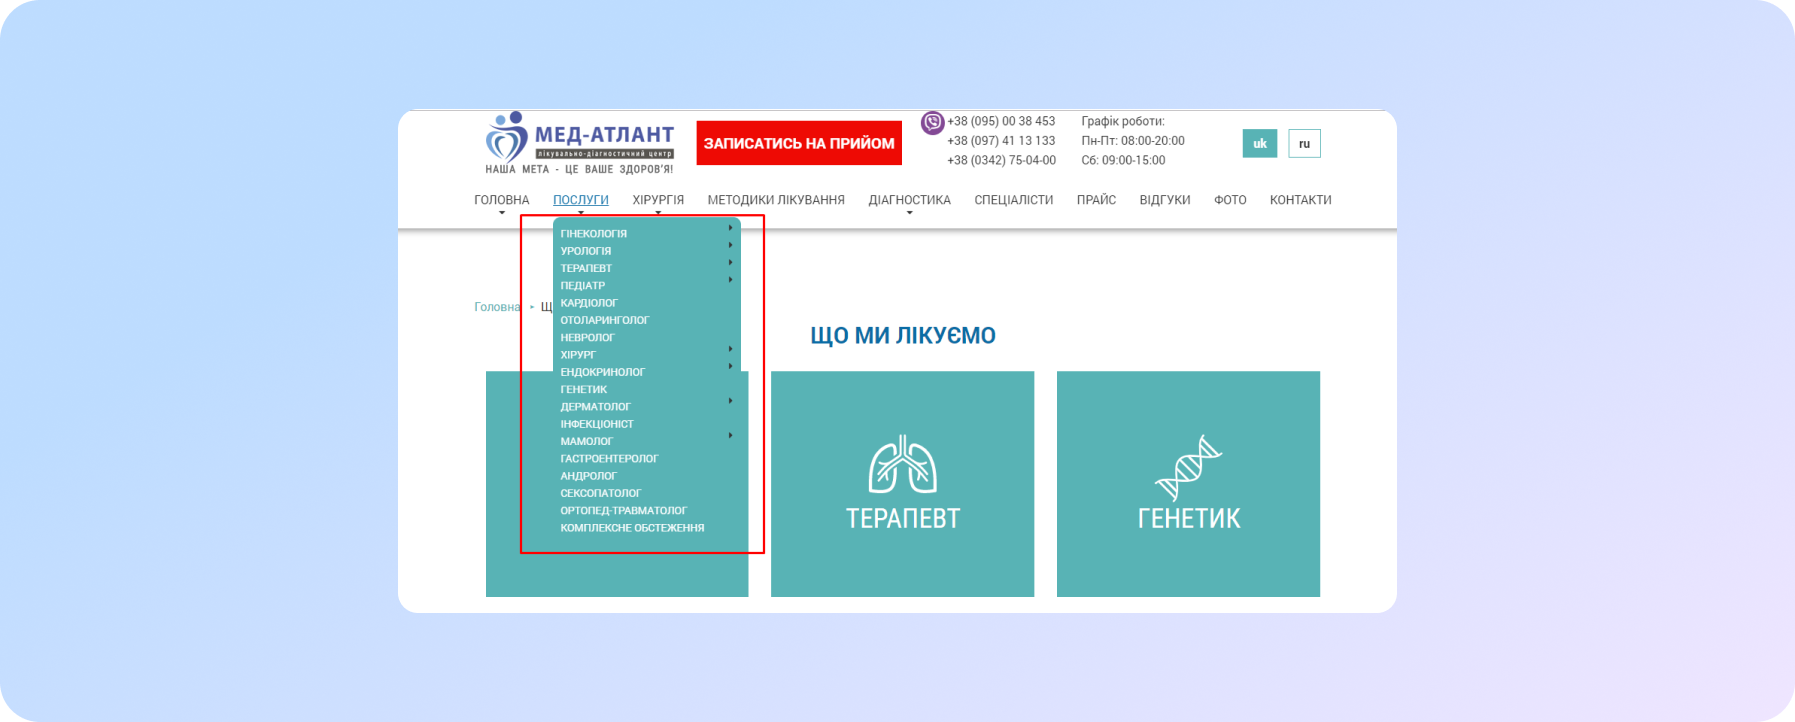Select Терапевт in the services dropdown

tap(586, 268)
